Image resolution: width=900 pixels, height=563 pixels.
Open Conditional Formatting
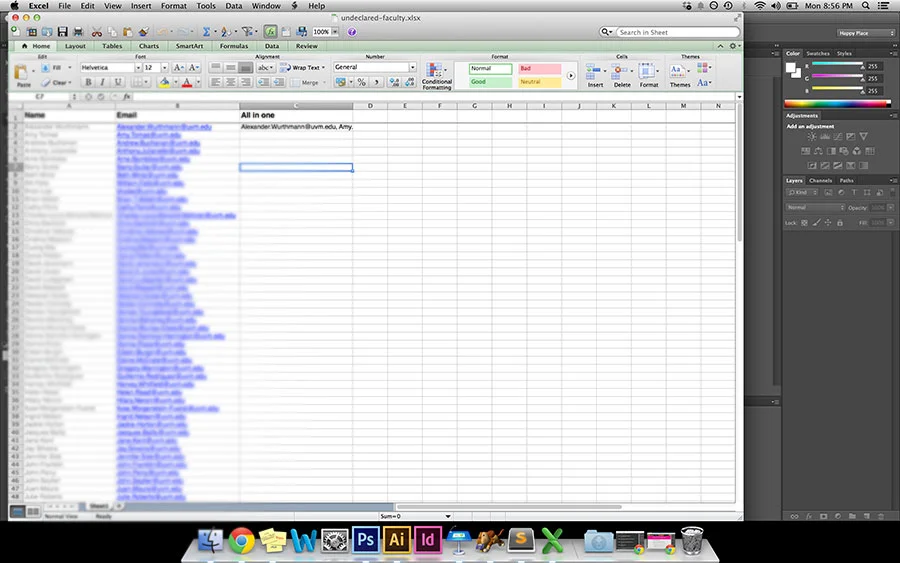(x=436, y=76)
